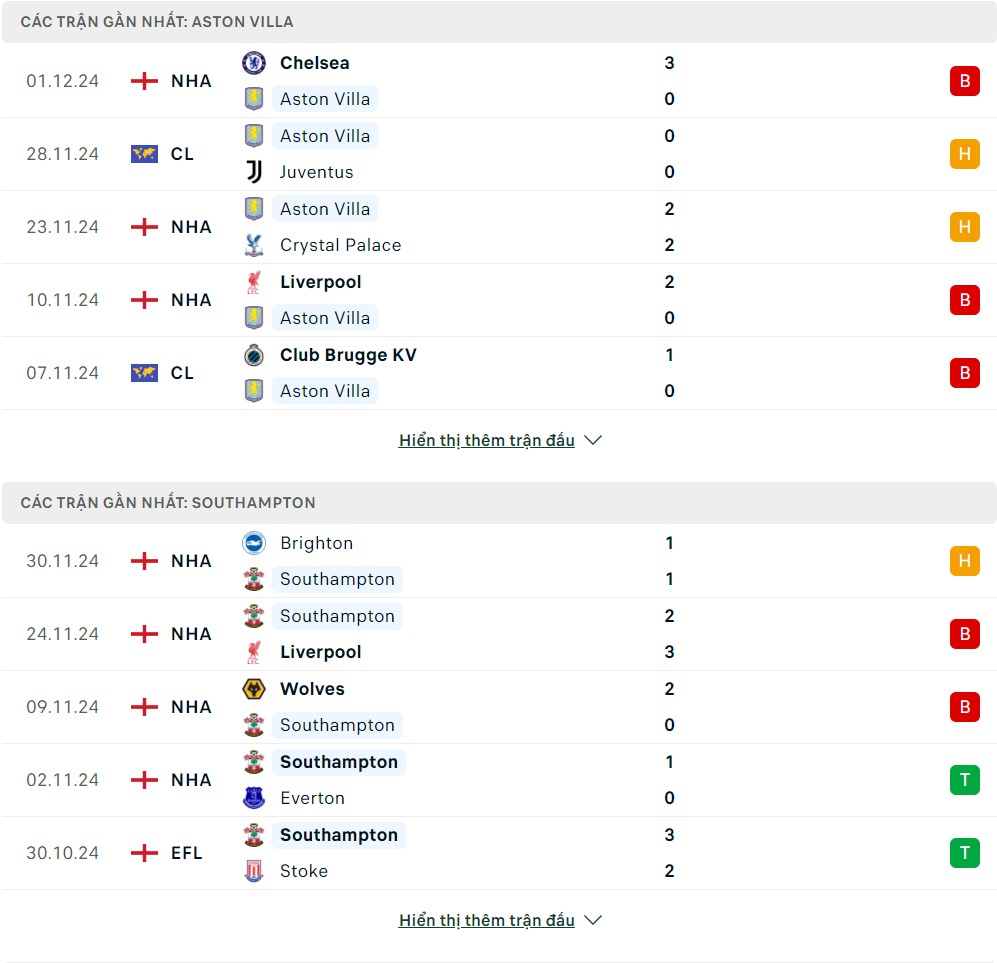Viewport: 997px width, 963px height.
Task: Open the Aston Villa recent matches header
Action: point(157,22)
